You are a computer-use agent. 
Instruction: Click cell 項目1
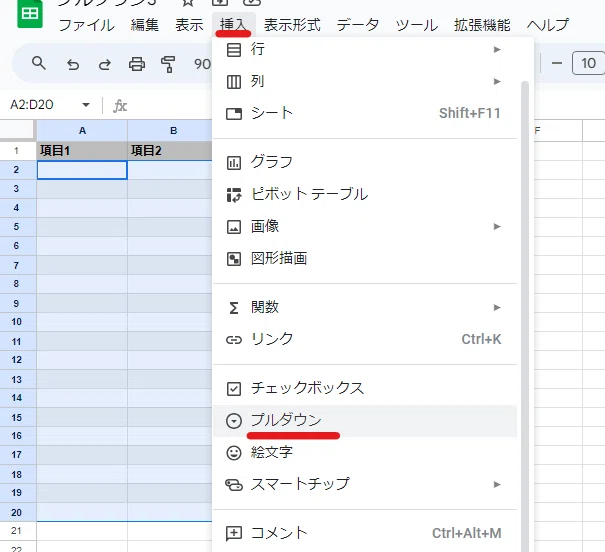pos(82,151)
